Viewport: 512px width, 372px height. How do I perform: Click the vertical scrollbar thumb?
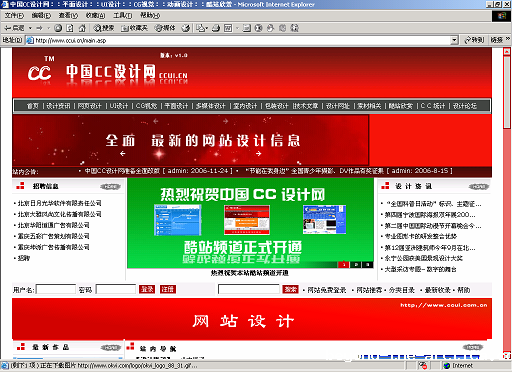tap(507, 91)
